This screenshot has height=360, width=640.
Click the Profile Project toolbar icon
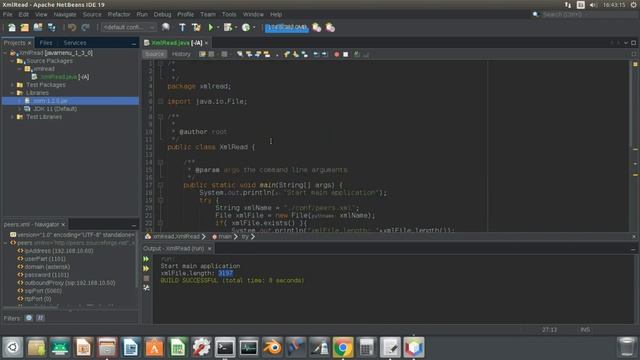coord(246,27)
